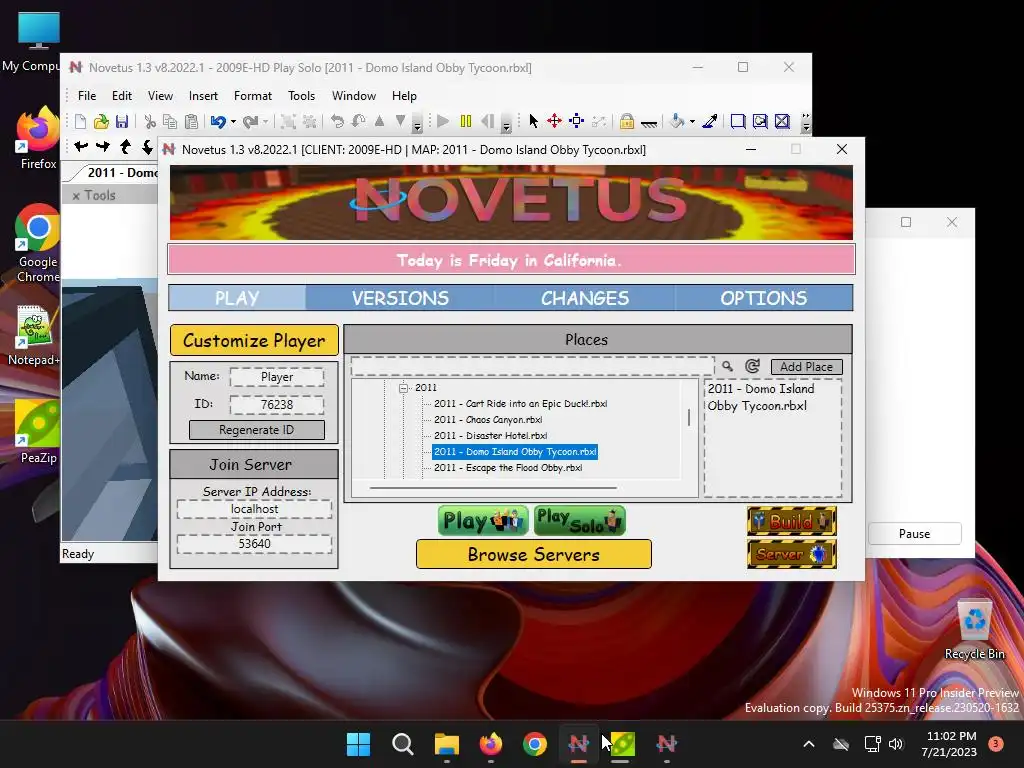Click the Server hazard-striped button
The image size is (1024, 768).
tap(792, 554)
